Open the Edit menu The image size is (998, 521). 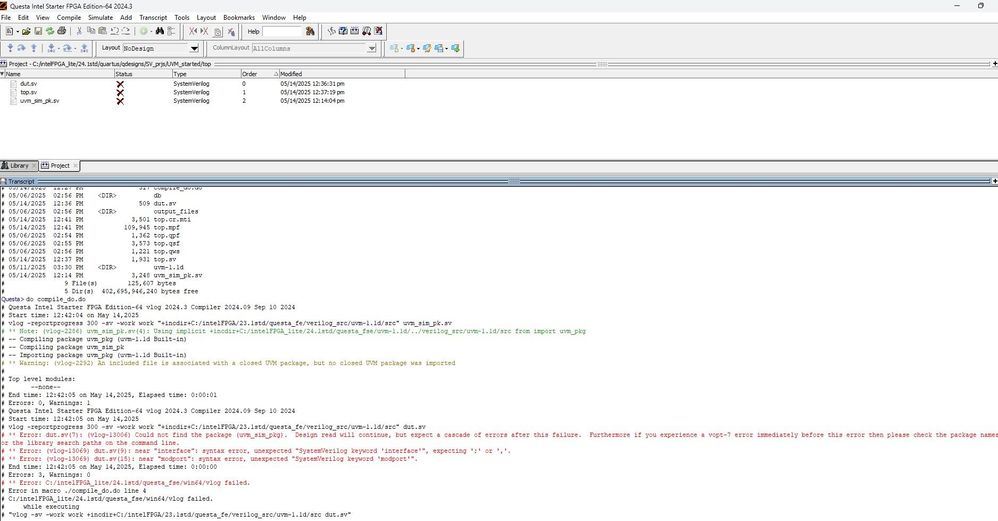(24, 18)
